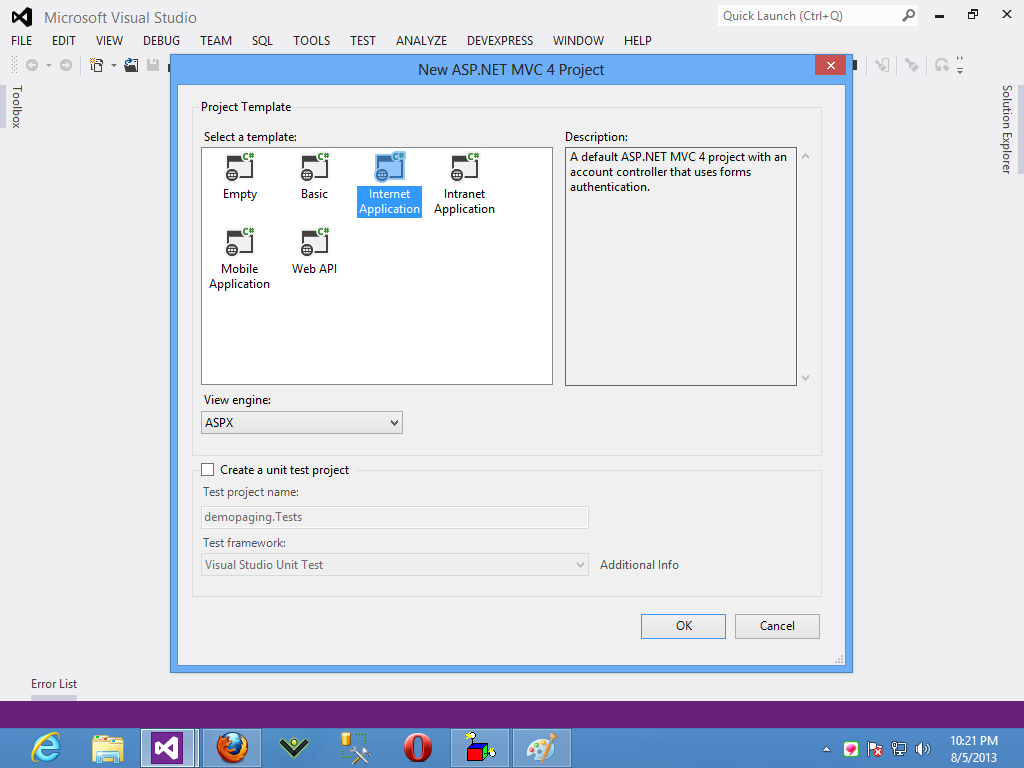The image size is (1024, 768).
Task: Open the SQL menu
Action: pyautogui.click(x=262, y=40)
